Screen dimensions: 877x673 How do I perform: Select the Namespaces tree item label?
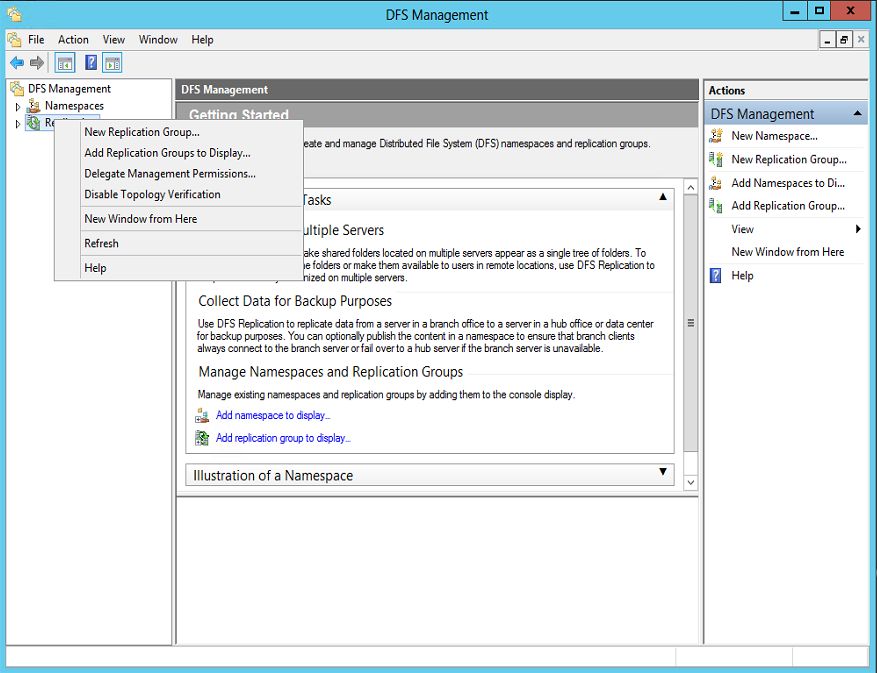[74, 105]
